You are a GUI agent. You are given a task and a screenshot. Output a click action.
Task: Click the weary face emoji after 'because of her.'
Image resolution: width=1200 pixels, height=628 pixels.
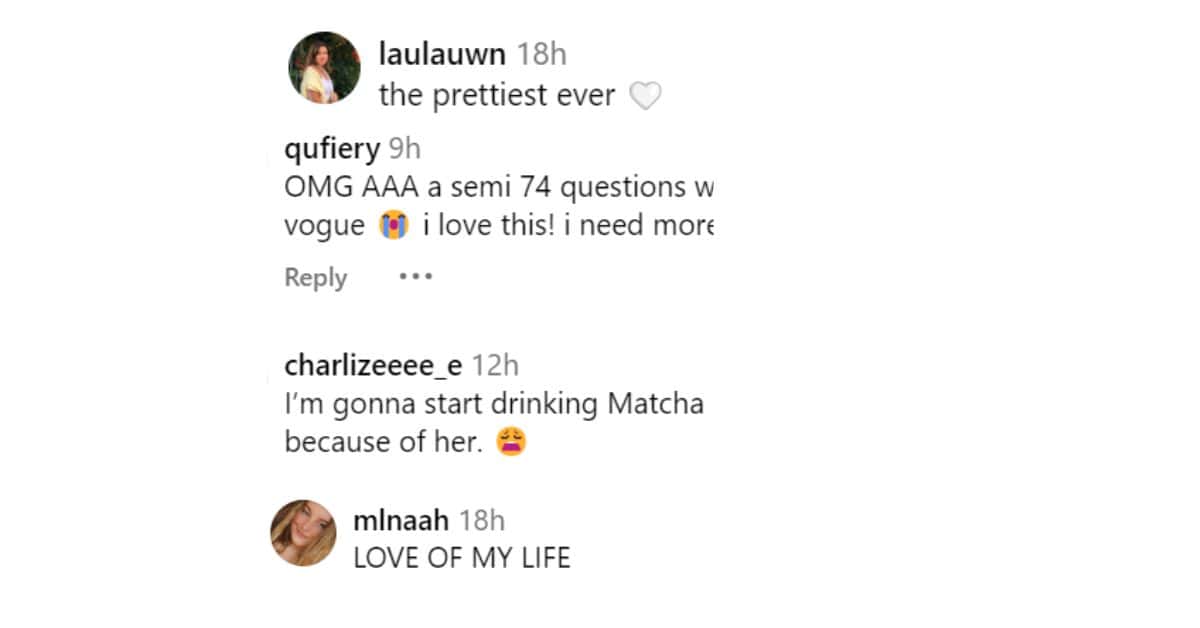511,442
